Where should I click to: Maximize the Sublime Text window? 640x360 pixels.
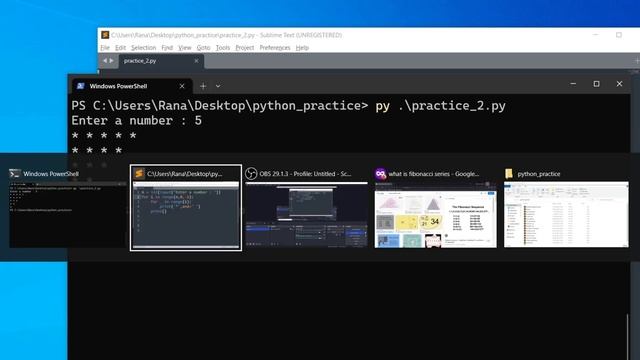coord(619,35)
